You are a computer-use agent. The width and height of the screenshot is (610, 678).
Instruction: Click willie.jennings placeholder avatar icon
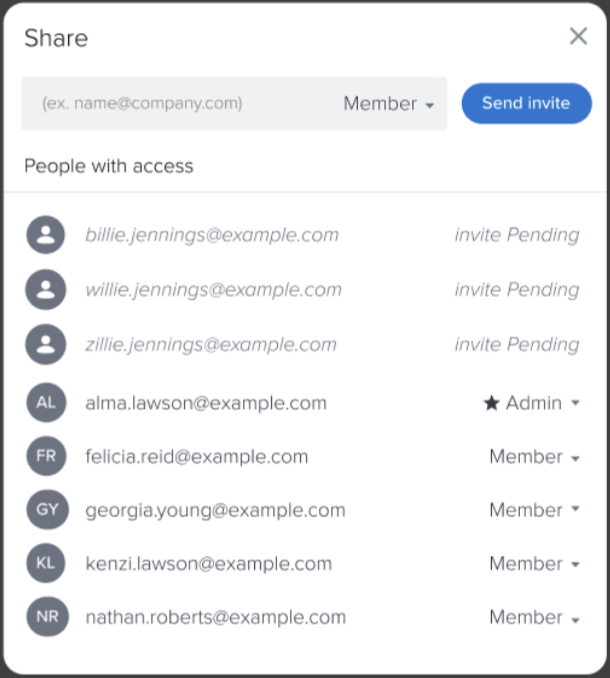[46, 289]
